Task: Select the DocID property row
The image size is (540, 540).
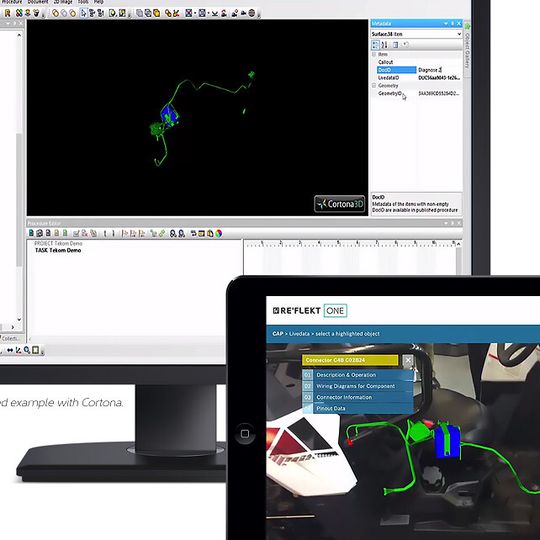Action: tap(396, 70)
